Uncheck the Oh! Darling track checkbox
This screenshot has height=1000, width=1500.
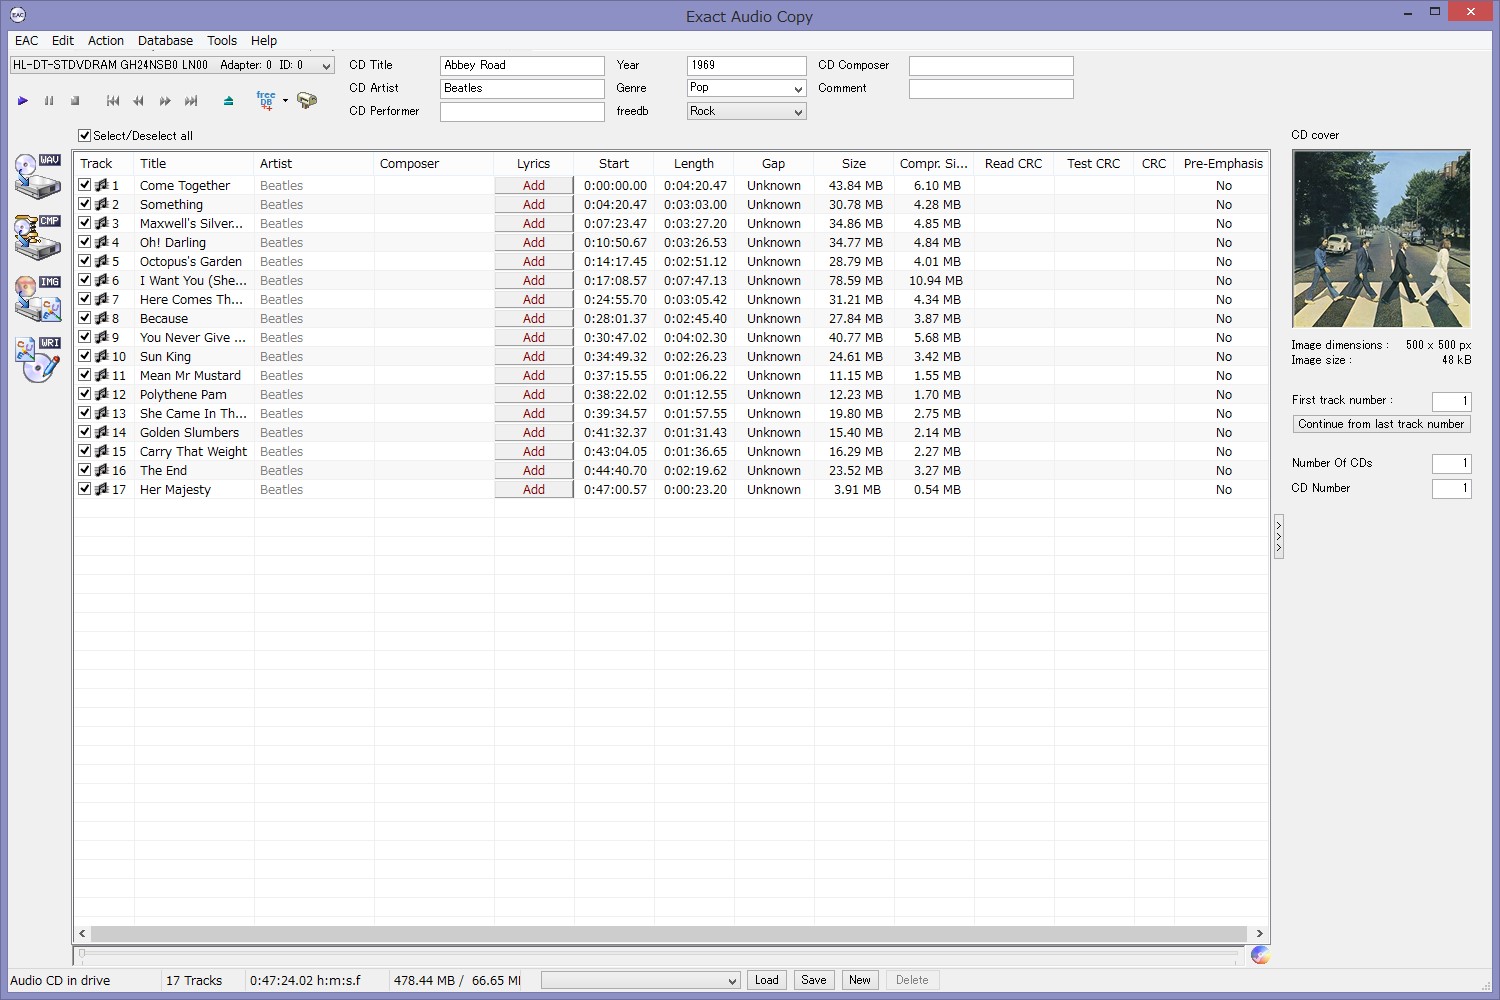click(85, 242)
